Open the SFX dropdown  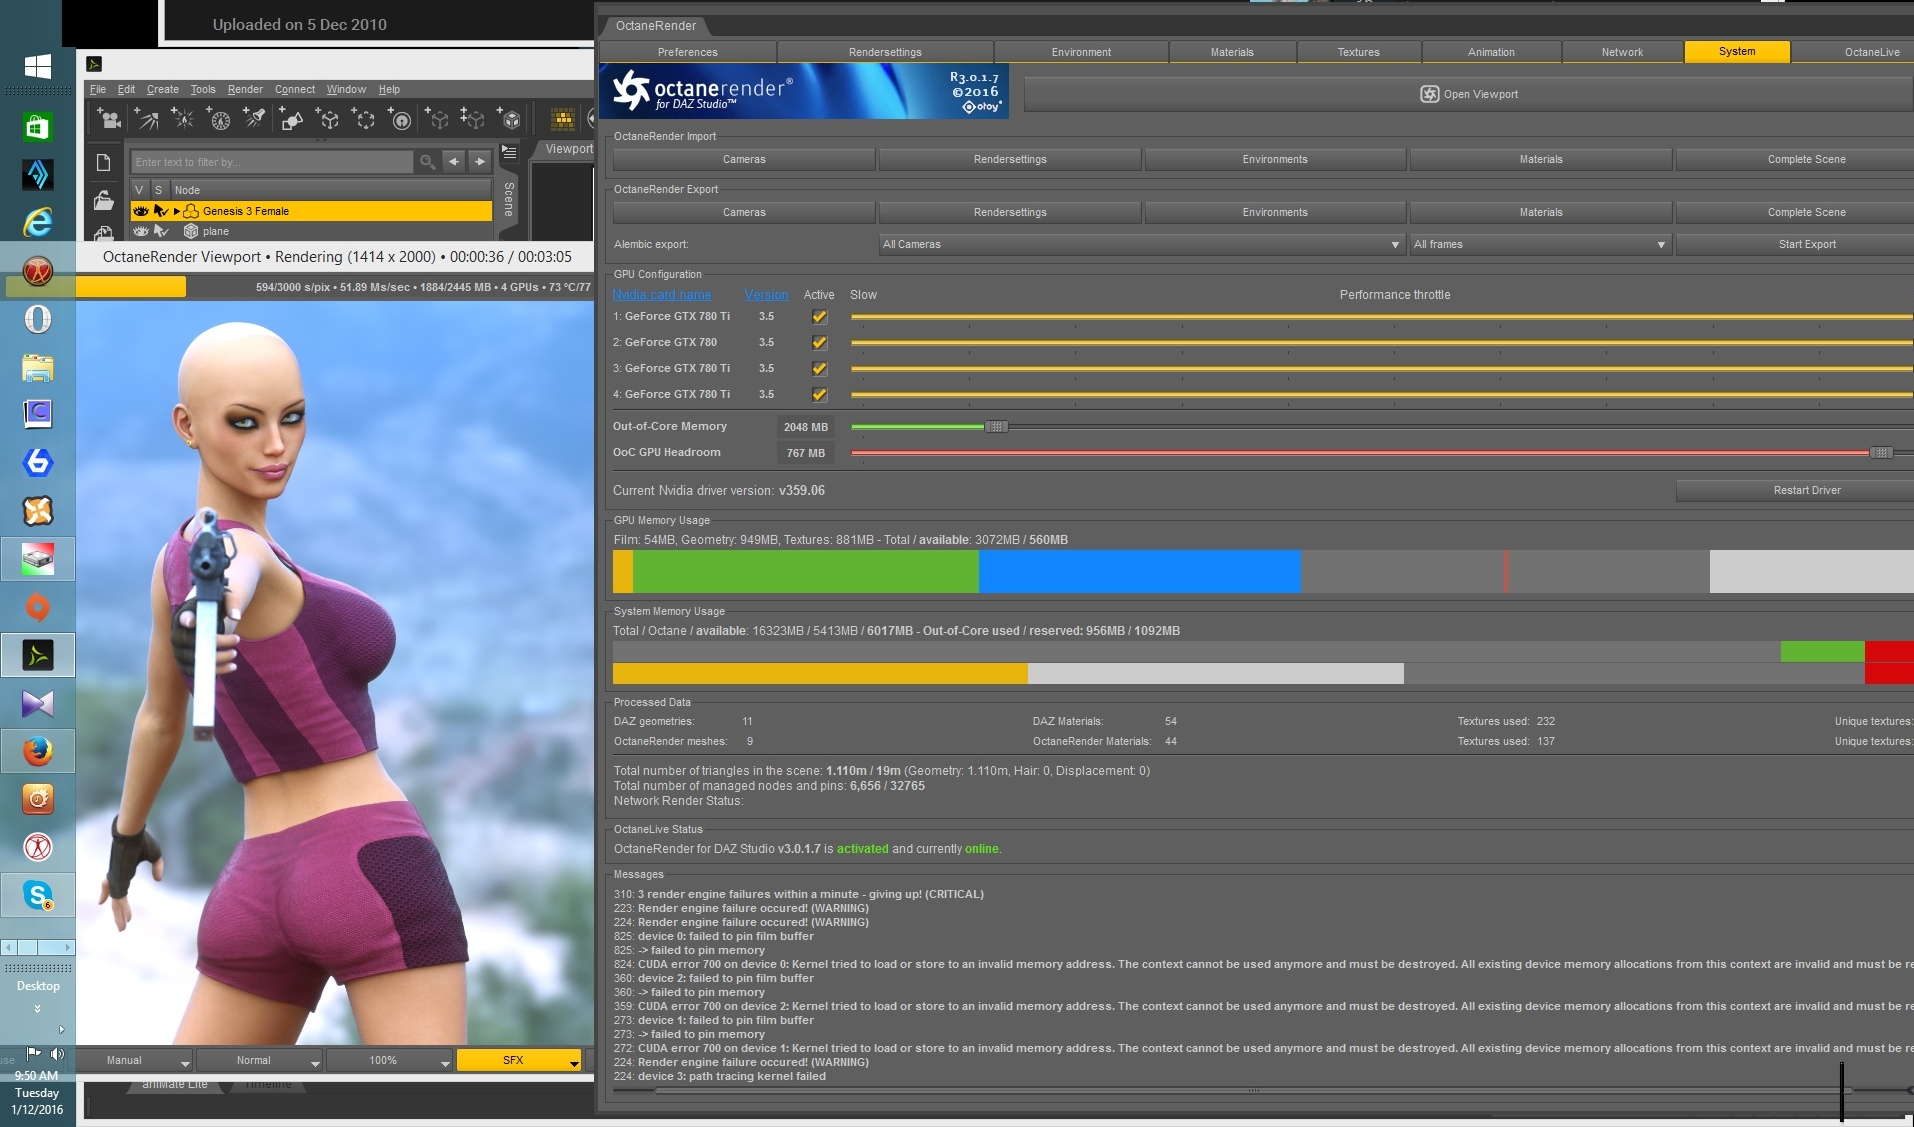pos(519,1060)
